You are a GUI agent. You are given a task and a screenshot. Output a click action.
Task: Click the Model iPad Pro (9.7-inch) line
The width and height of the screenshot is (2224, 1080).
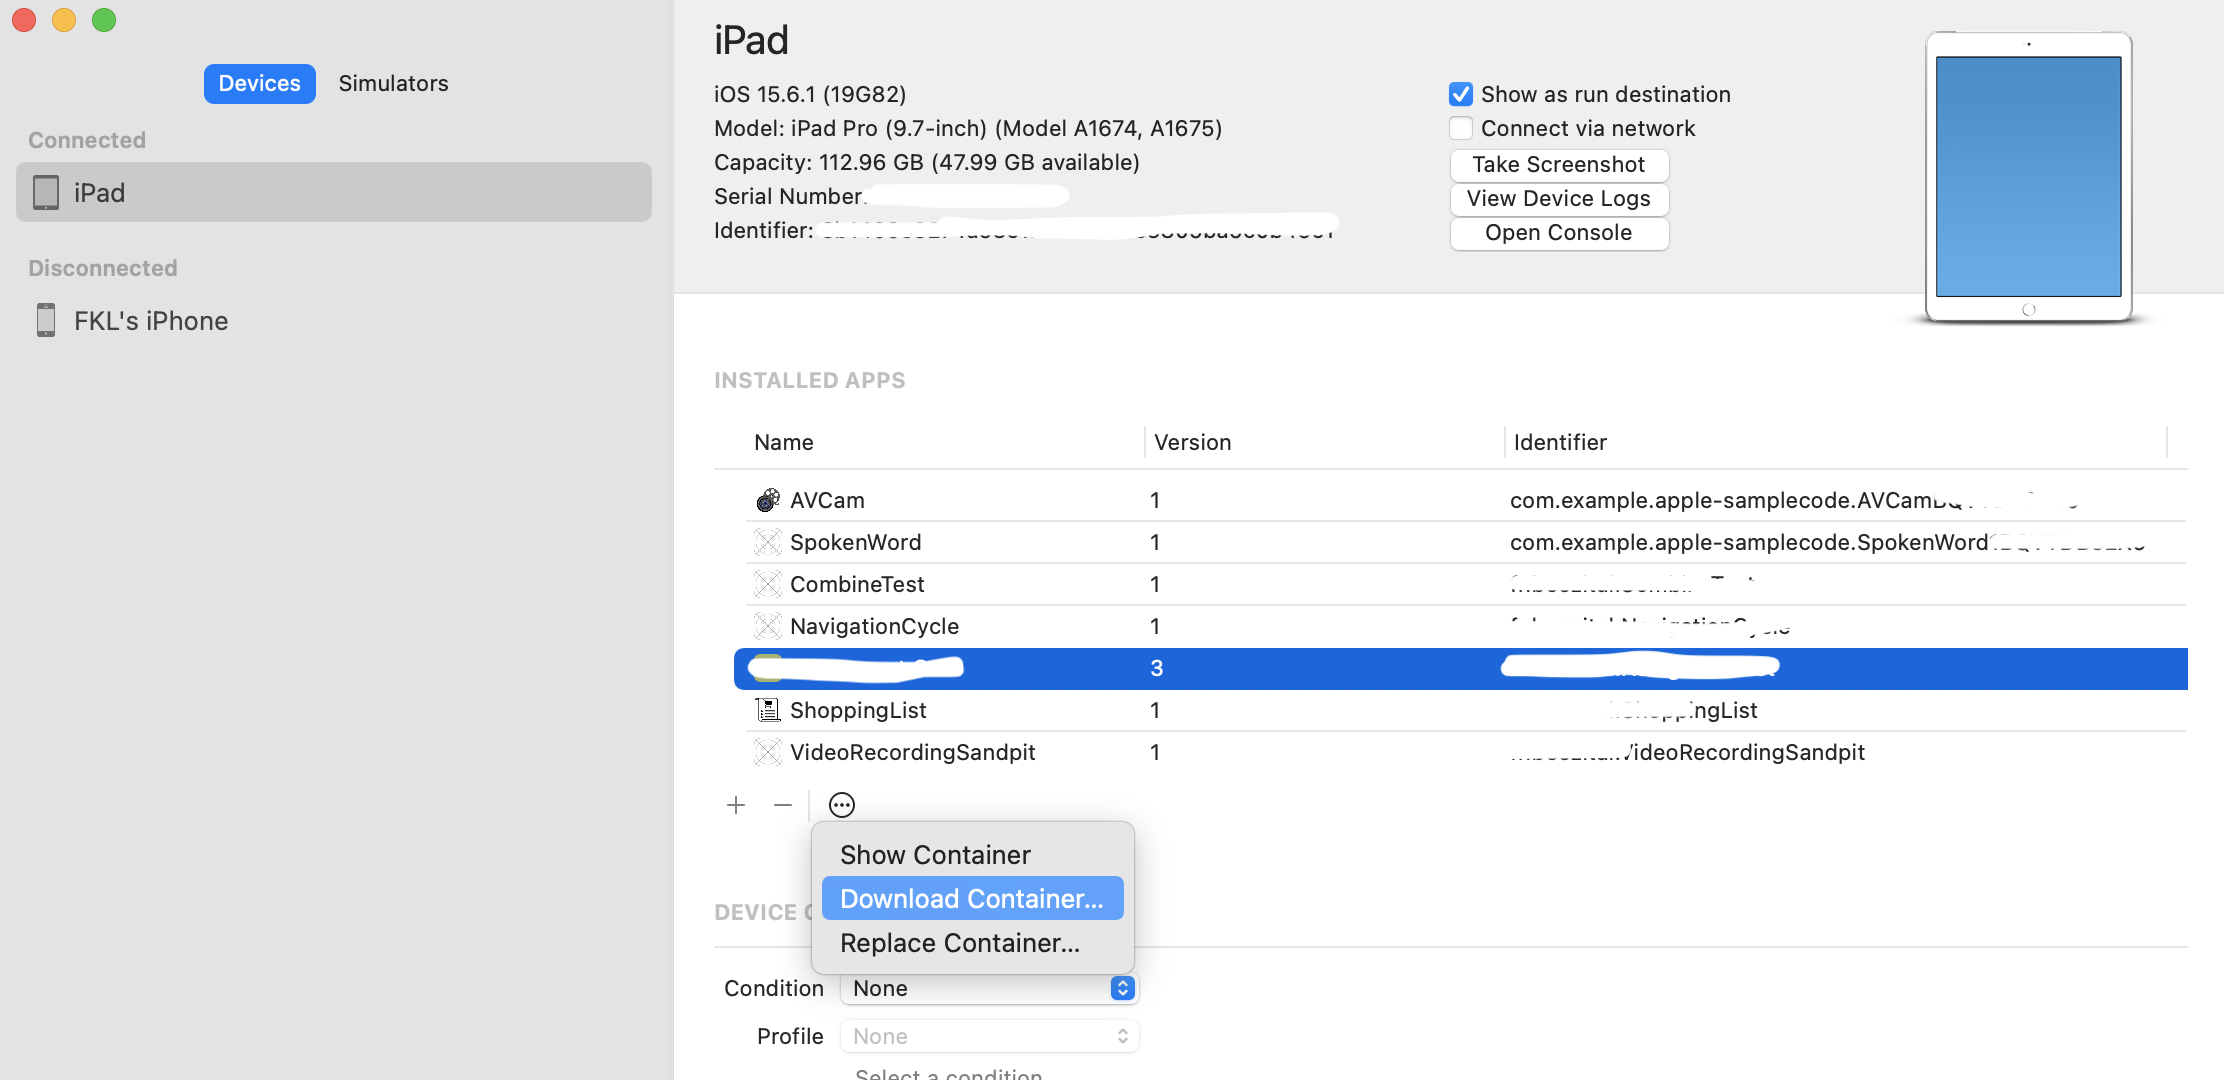coord(968,128)
